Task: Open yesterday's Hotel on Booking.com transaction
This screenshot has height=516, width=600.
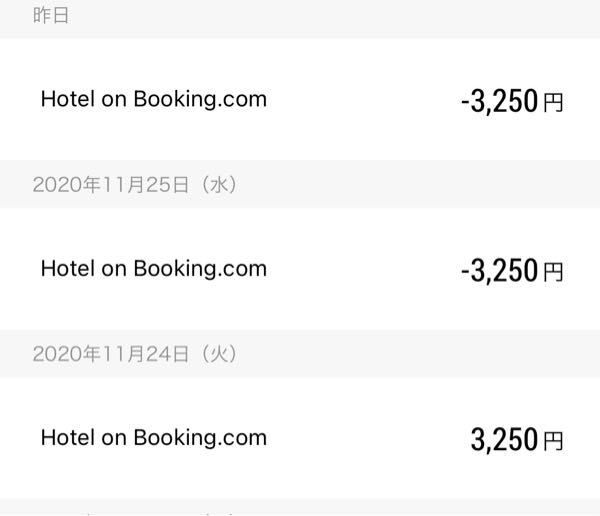Action: (x=300, y=100)
